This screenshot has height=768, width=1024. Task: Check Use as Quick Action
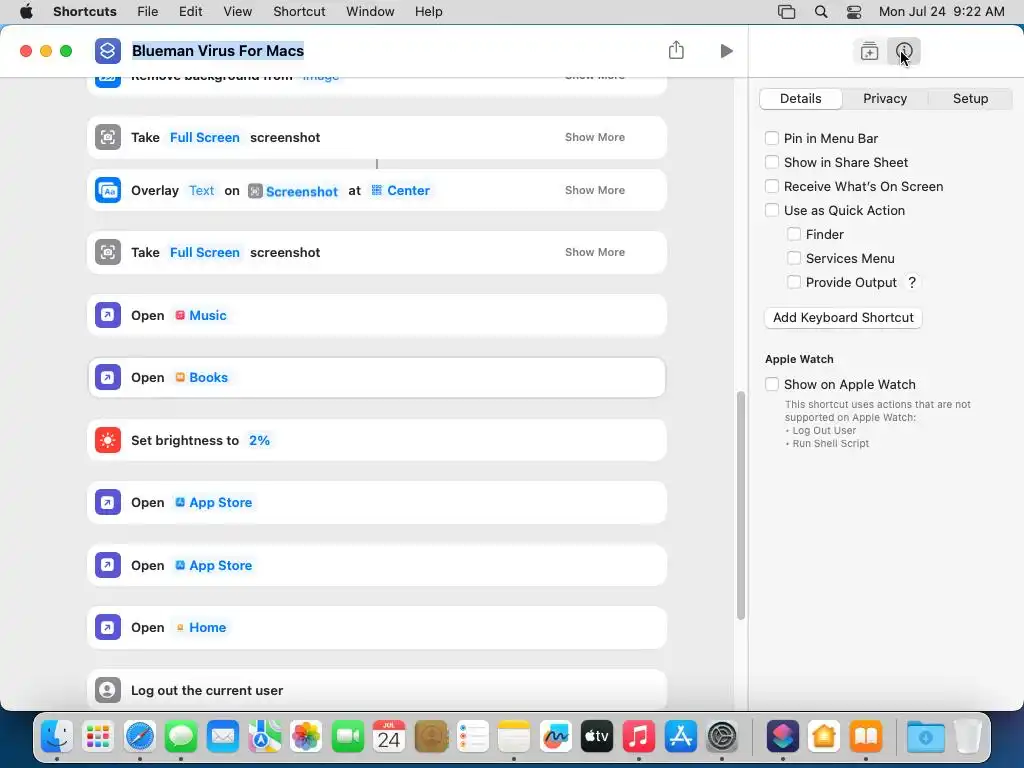pyautogui.click(x=772, y=210)
